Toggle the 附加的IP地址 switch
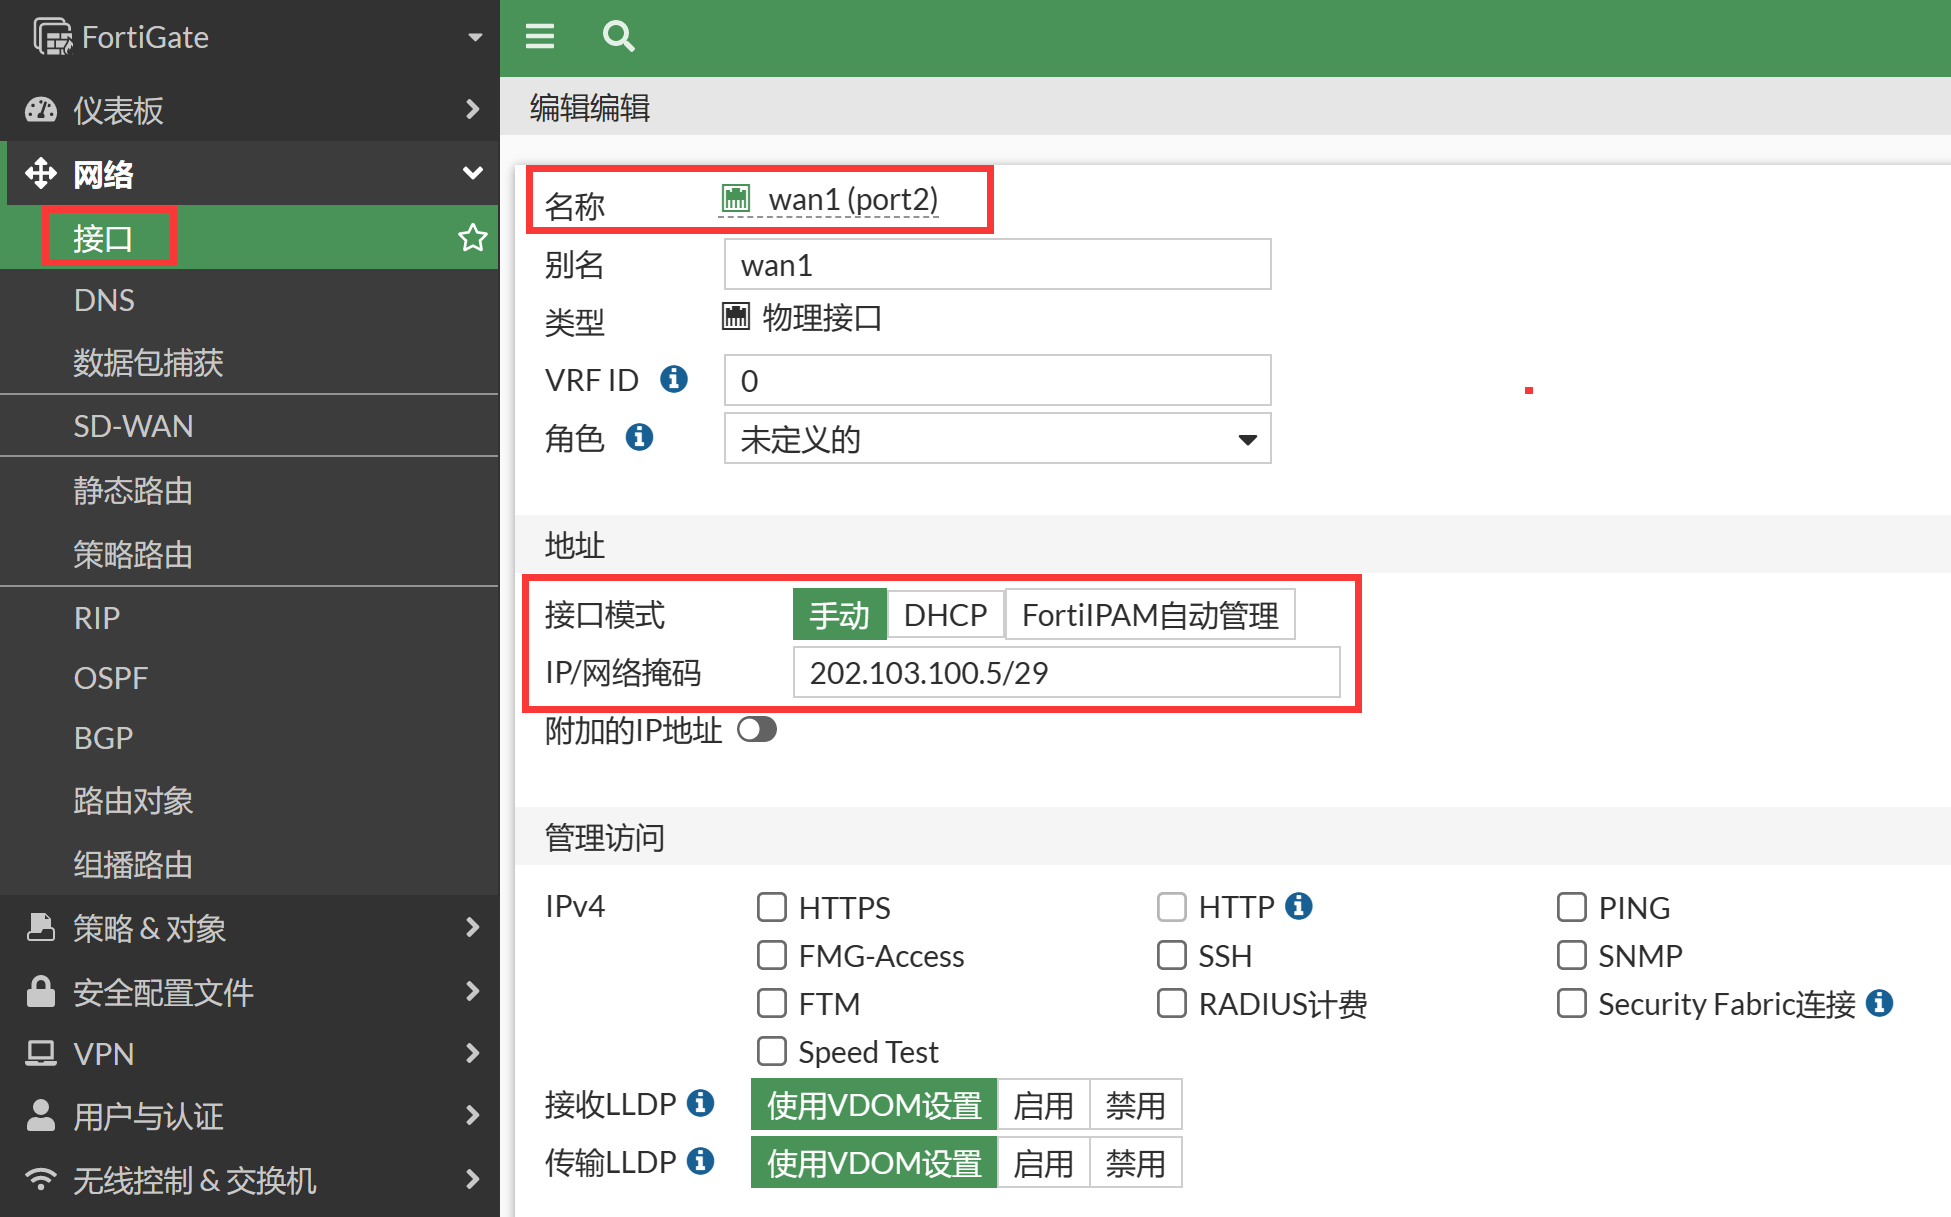 tap(757, 730)
